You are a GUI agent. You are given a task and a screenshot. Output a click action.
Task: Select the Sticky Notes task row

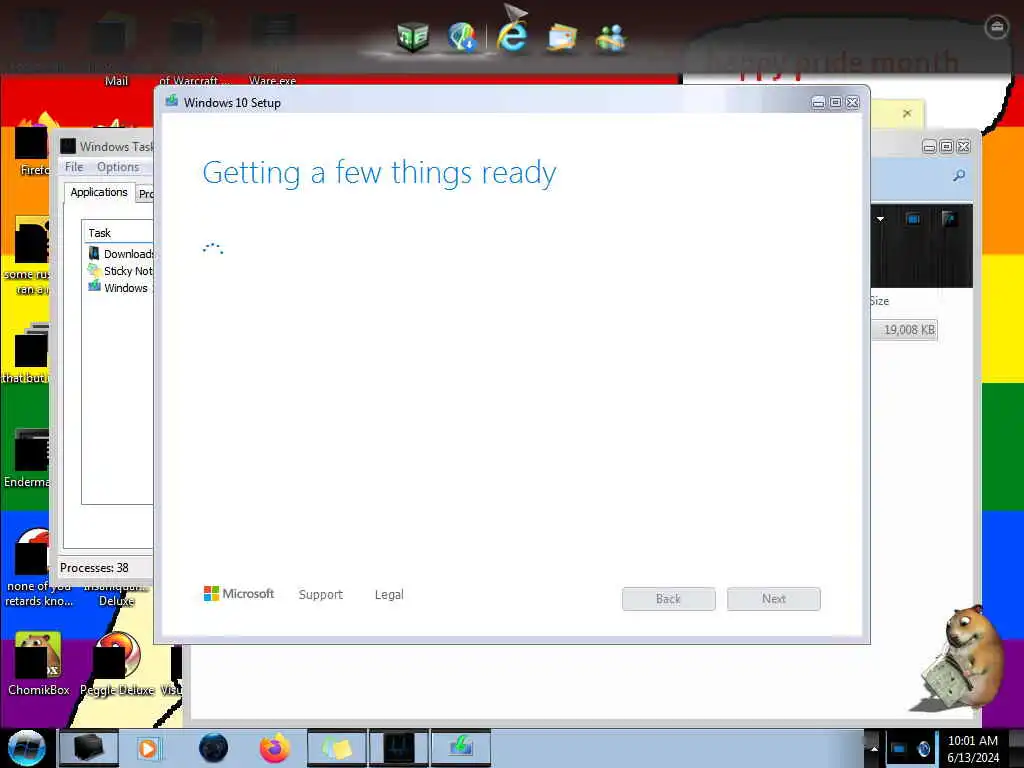pyautogui.click(x=121, y=270)
